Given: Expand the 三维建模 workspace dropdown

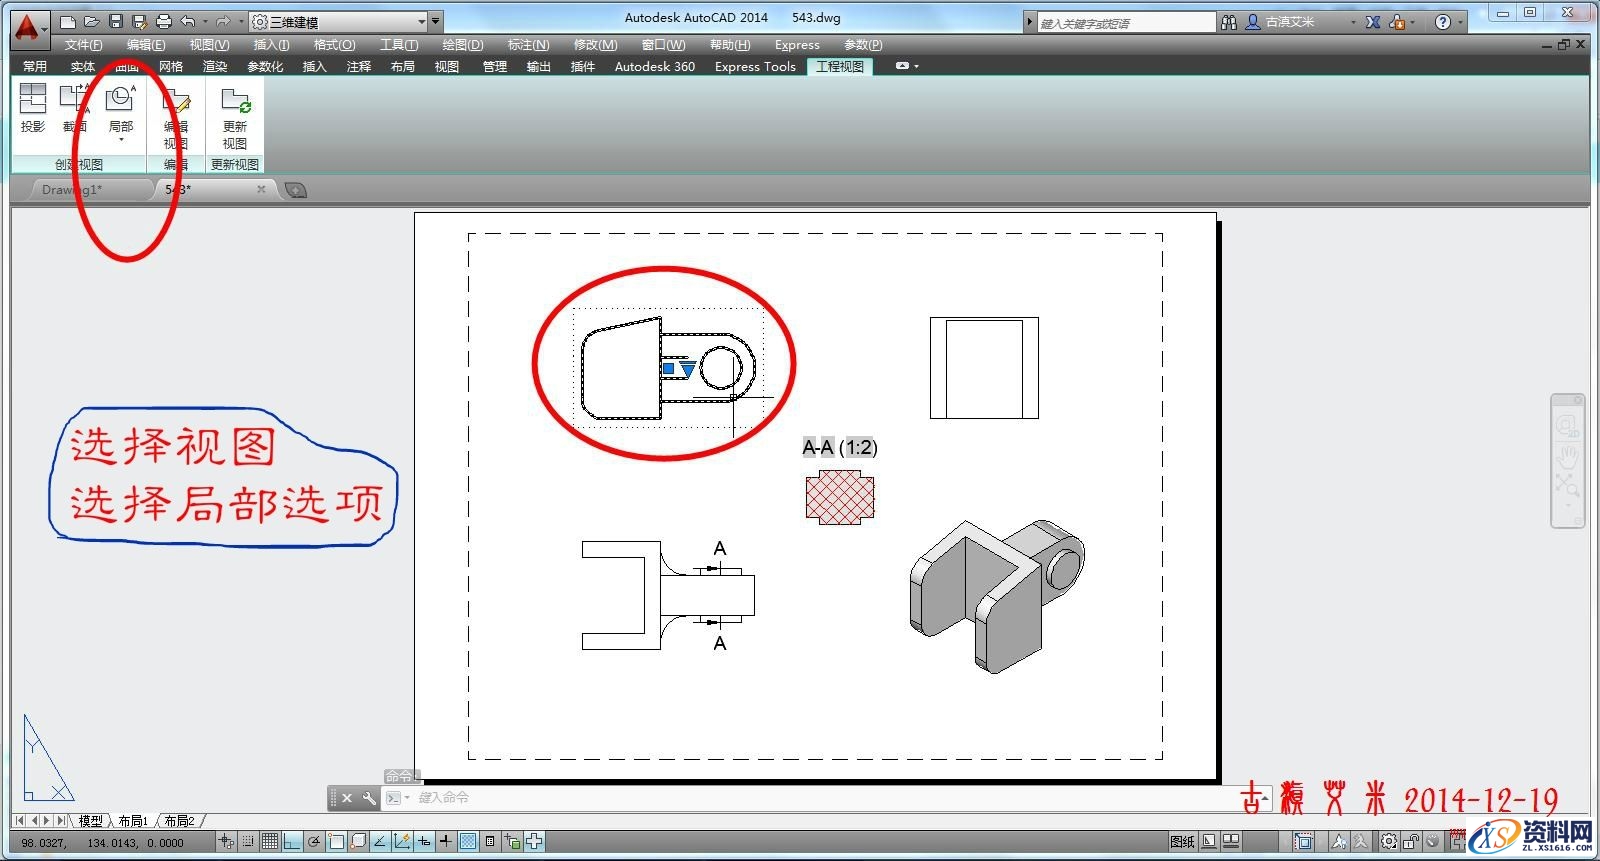Looking at the screenshot, I should click(421, 21).
